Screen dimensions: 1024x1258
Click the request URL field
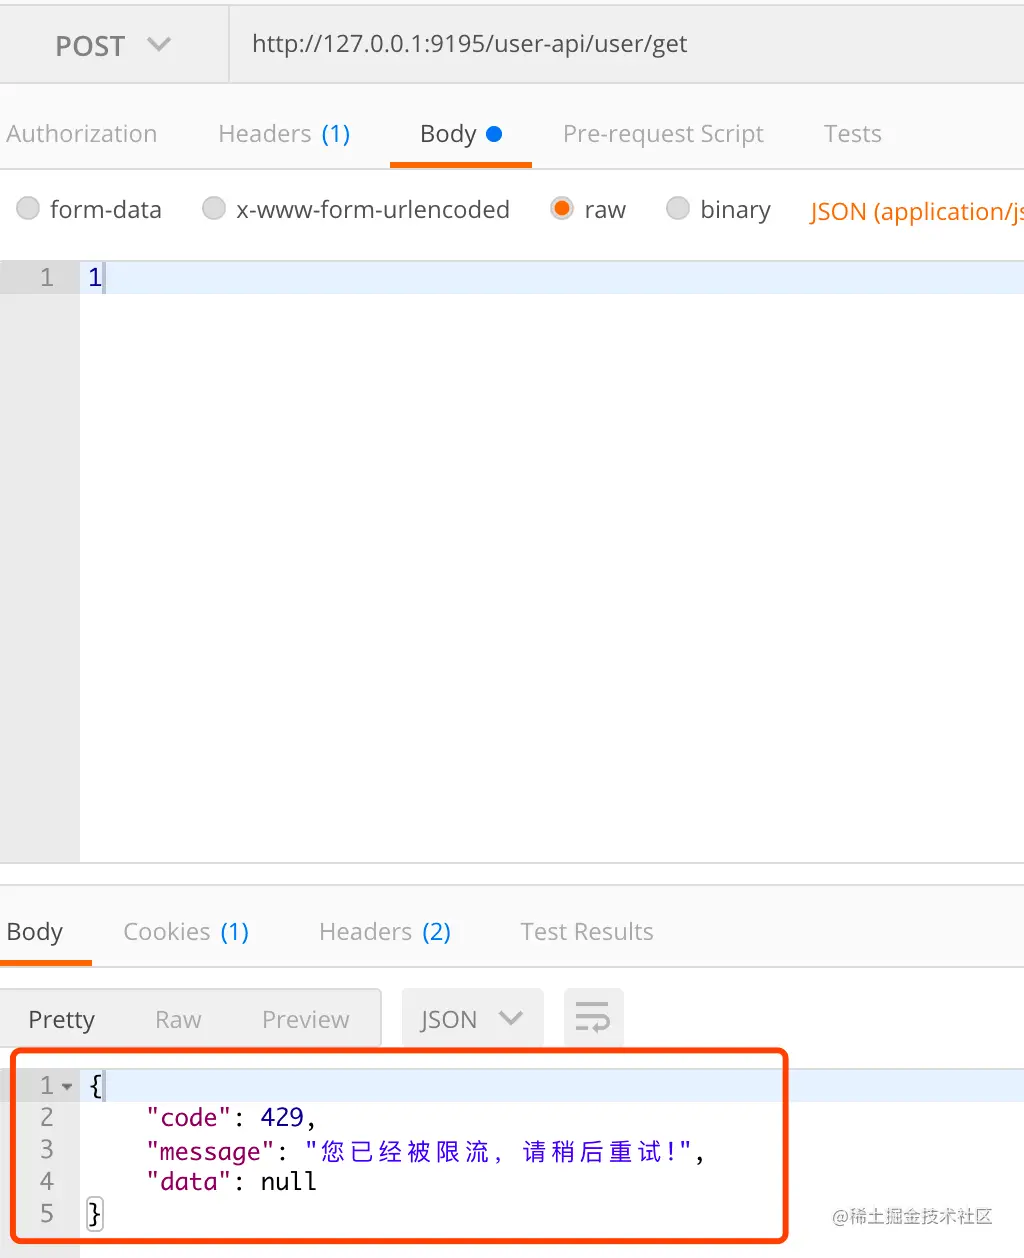[627, 44]
